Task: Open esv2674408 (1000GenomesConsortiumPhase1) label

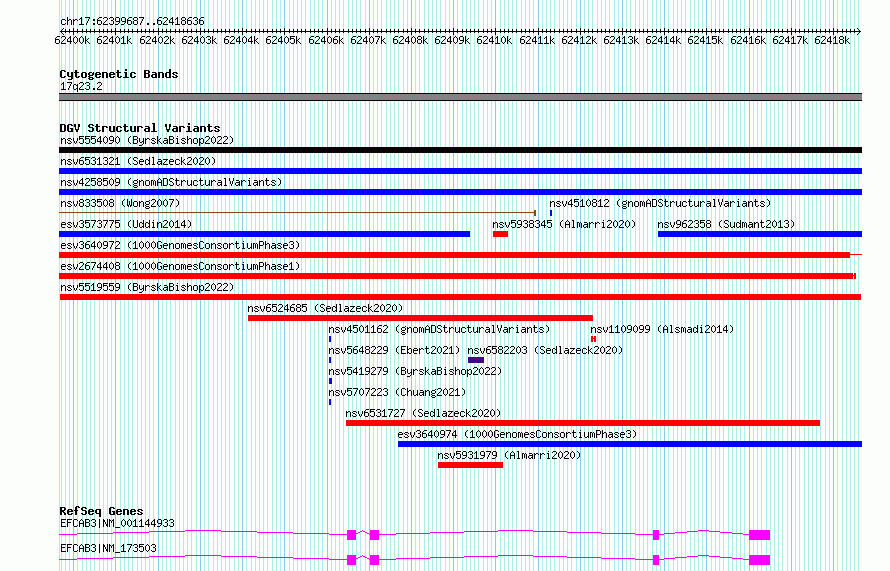Action: [x=180, y=266]
